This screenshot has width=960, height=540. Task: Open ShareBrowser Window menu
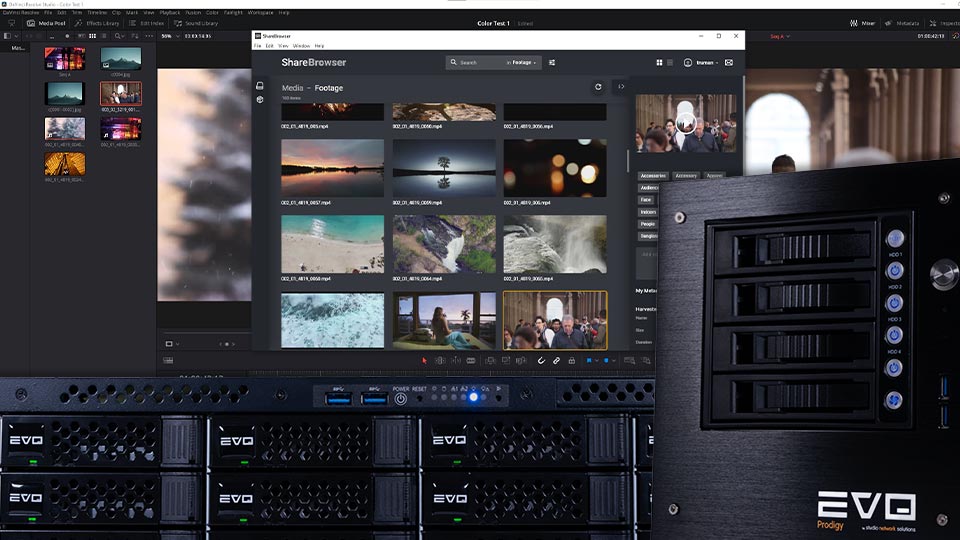pos(301,46)
